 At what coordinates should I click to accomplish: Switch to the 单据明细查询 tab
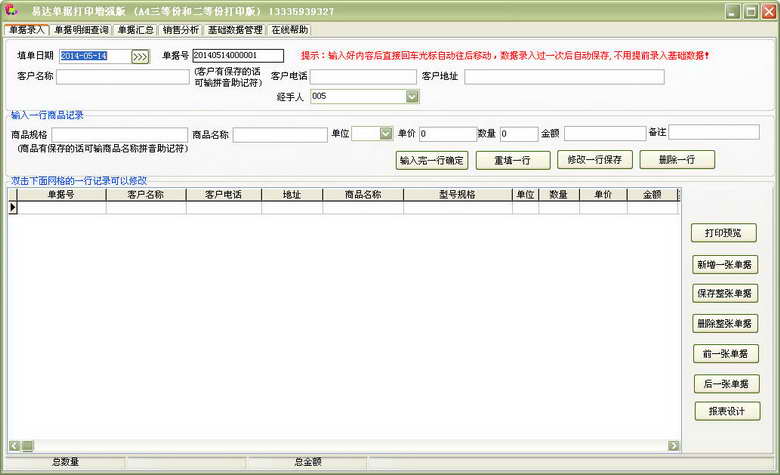point(82,30)
